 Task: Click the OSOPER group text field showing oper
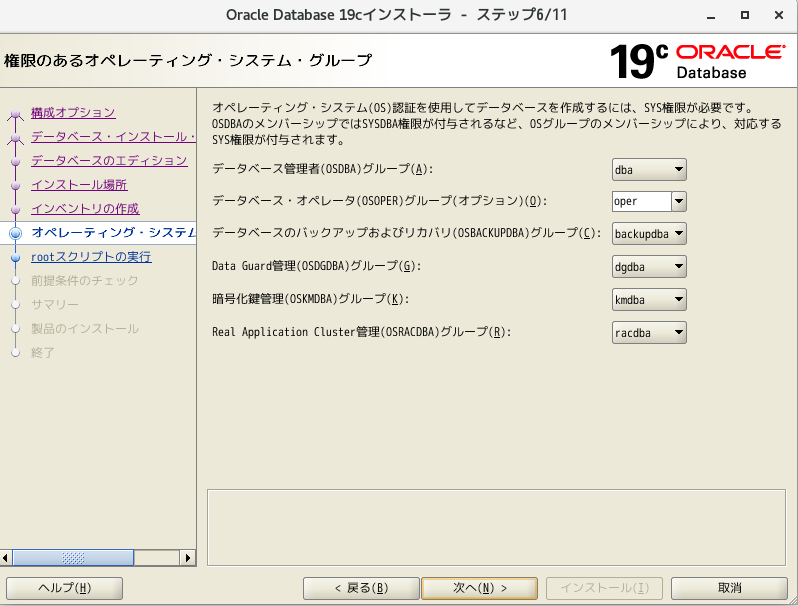tap(641, 201)
